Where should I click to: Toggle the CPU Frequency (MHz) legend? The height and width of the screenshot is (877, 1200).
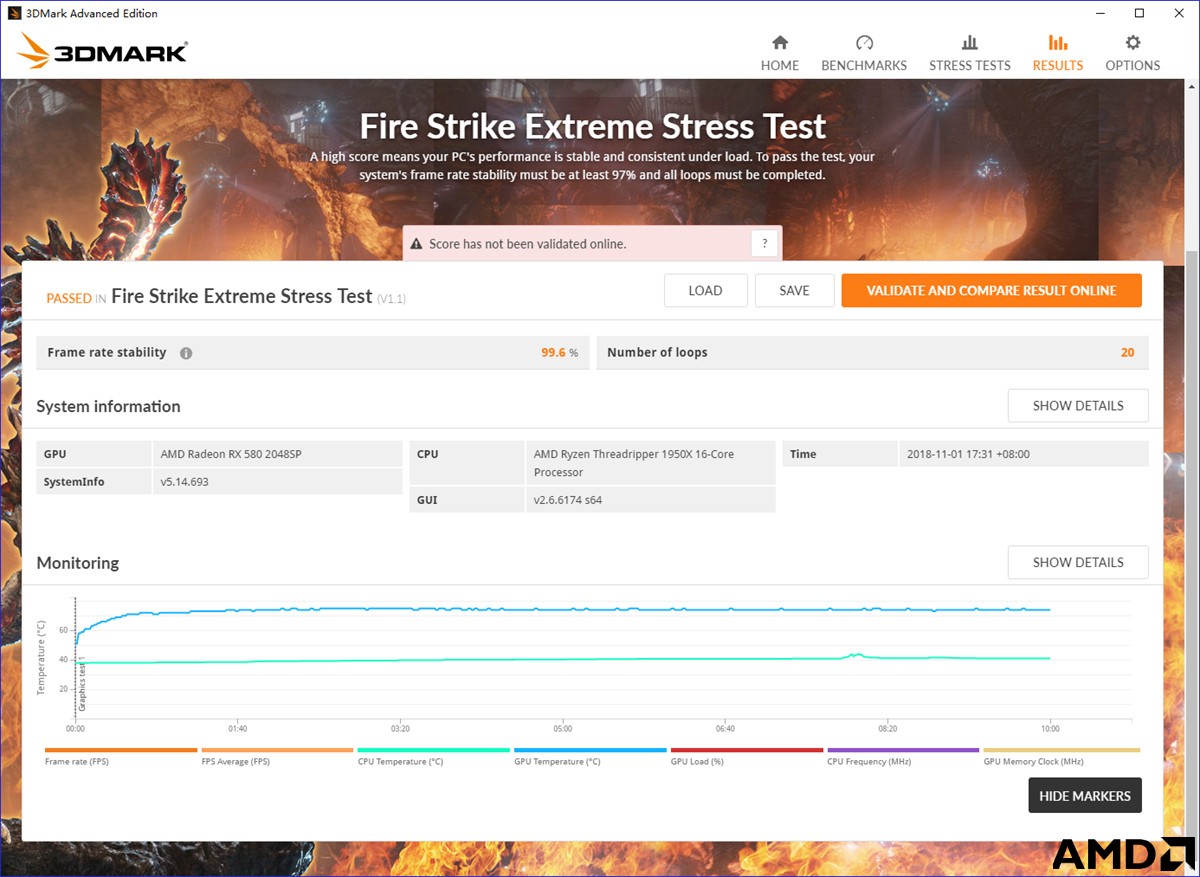(x=903, y=756)
